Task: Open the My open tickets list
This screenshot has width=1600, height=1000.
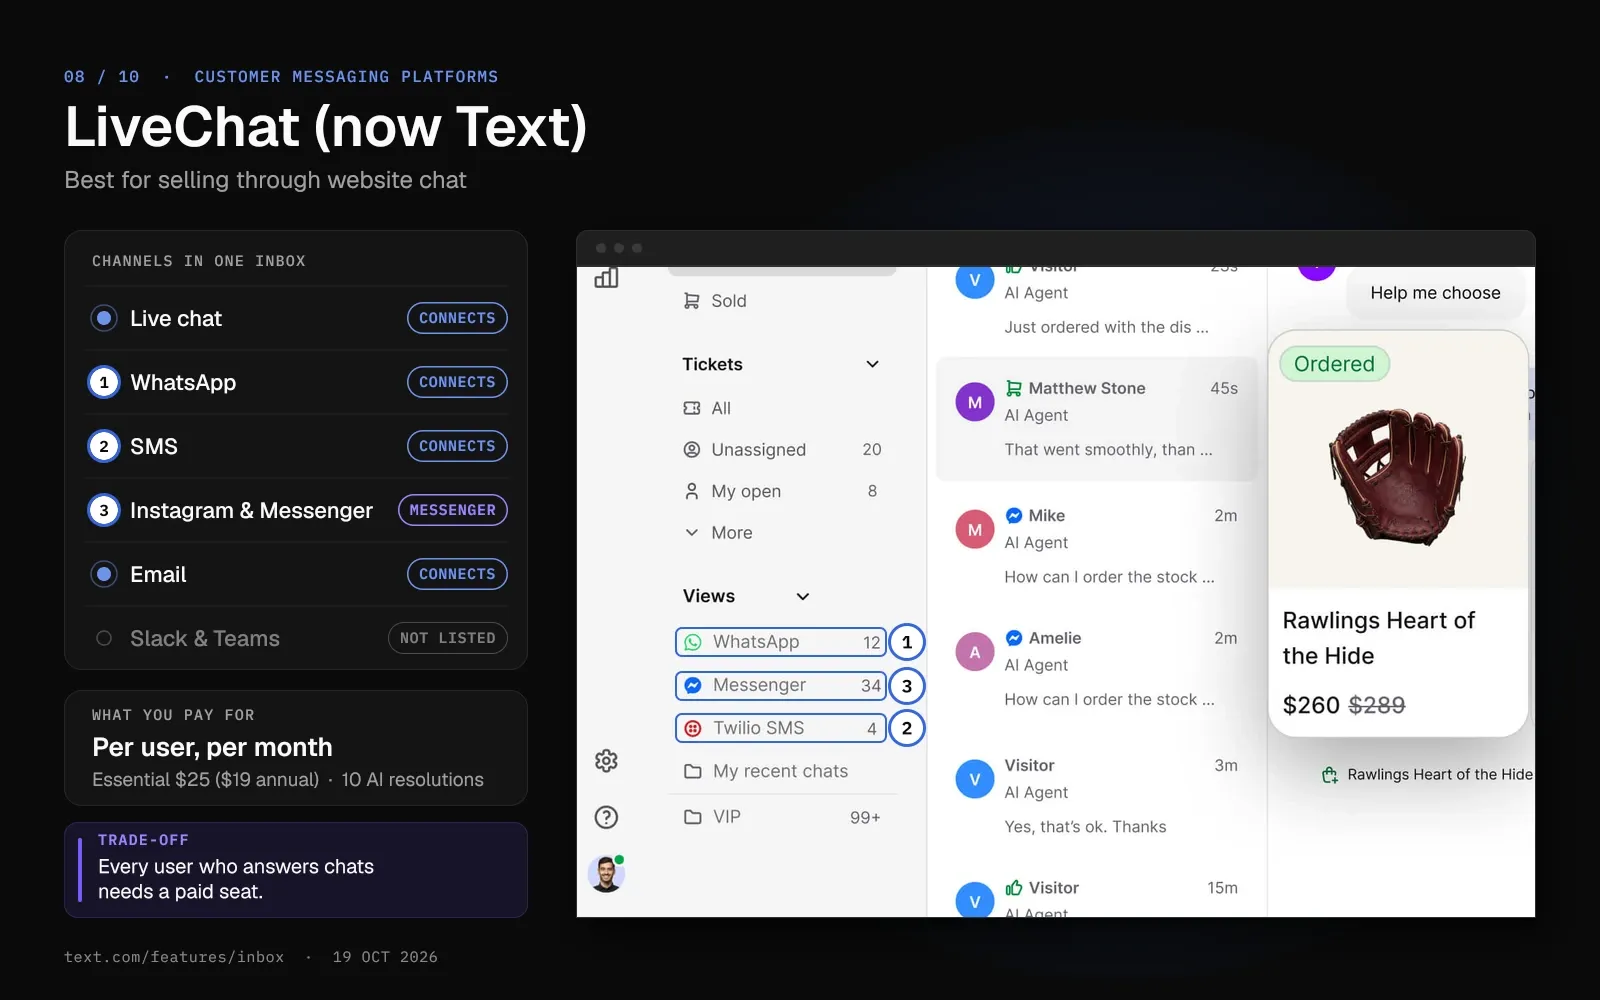Action: (781, 491)
